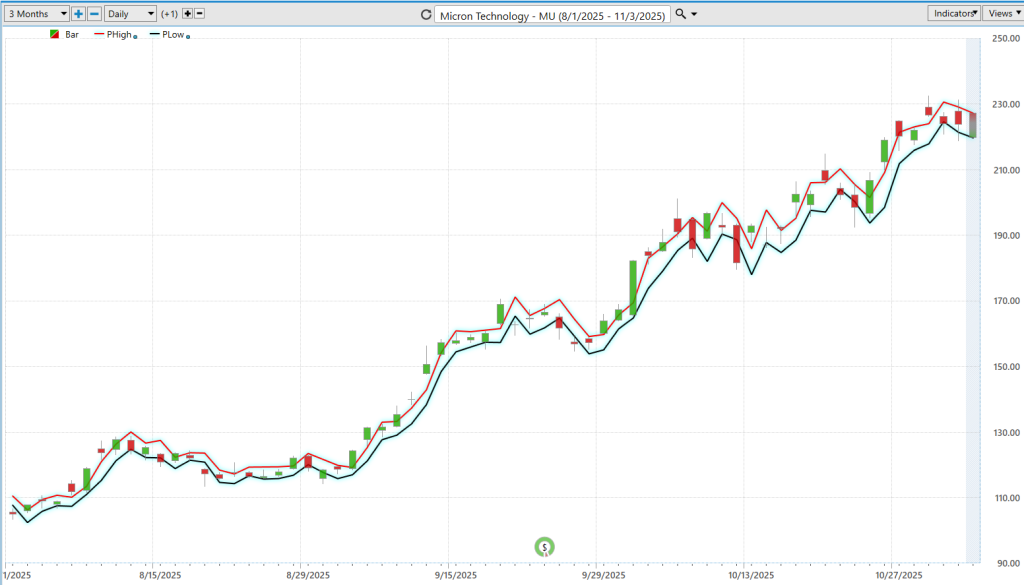Open the 3 Months time range dropdown
Viewport: 1024px width, 585px height.
coord(36,14)
